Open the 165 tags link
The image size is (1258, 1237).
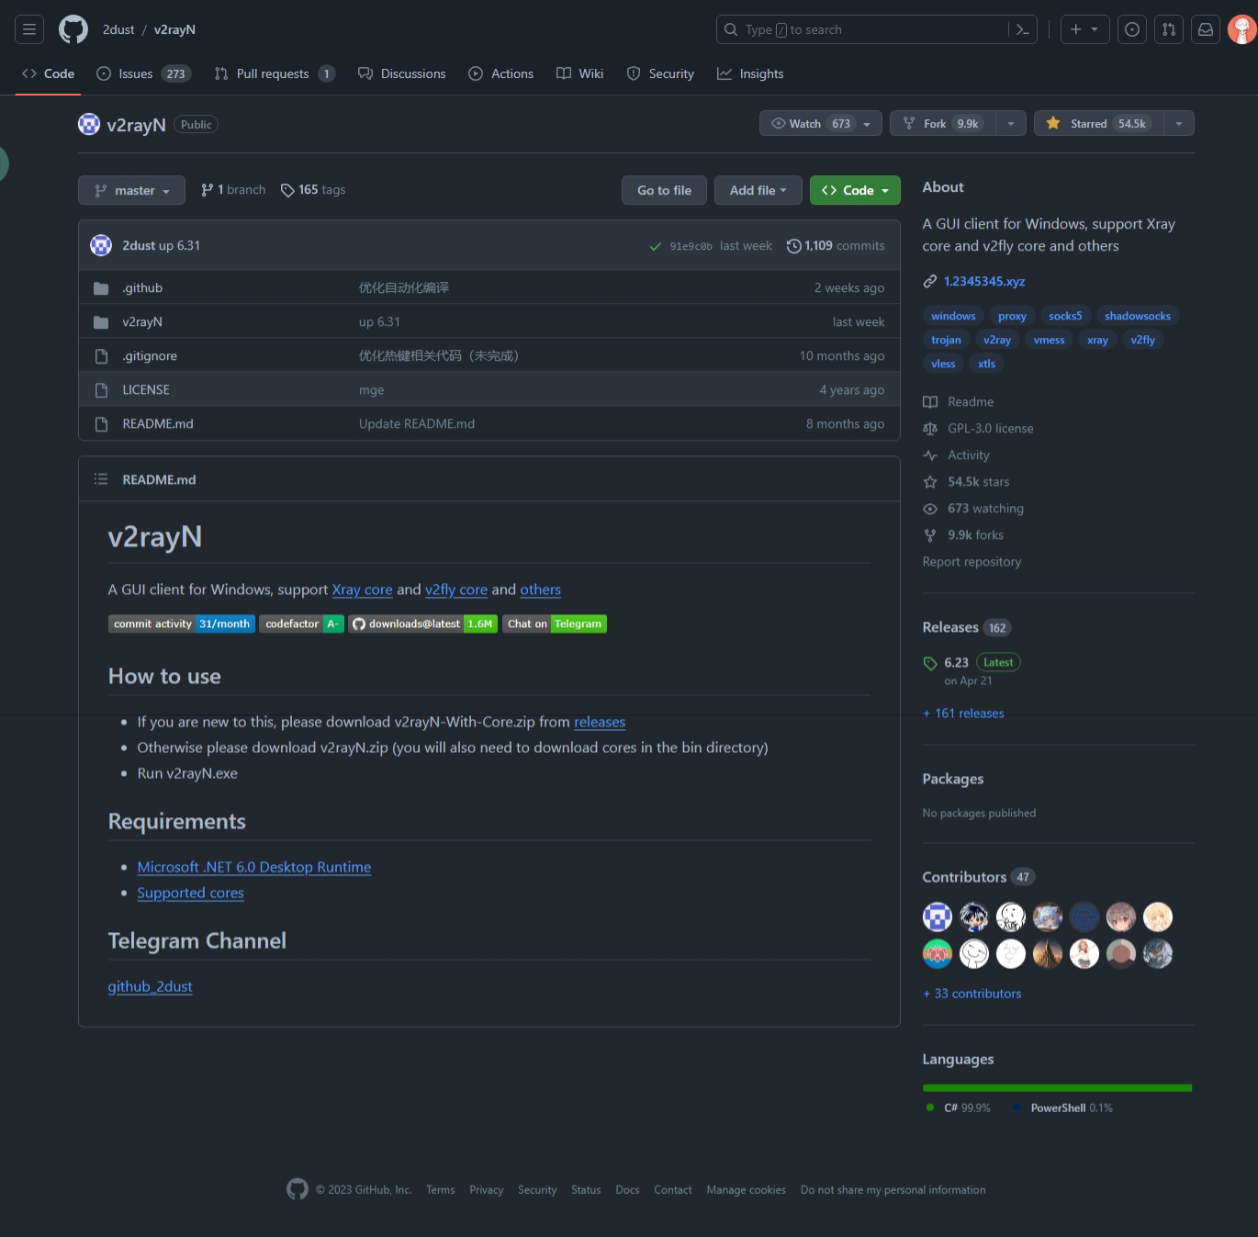(313, 190)
